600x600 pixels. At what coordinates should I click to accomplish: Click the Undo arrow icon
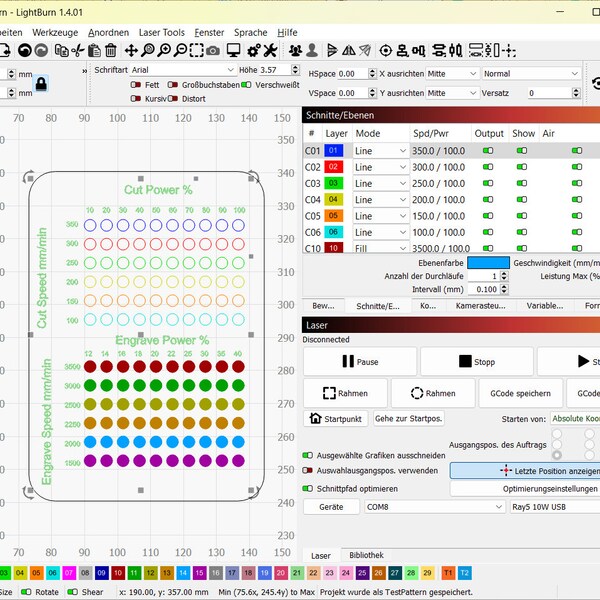[x=25, y=50]
